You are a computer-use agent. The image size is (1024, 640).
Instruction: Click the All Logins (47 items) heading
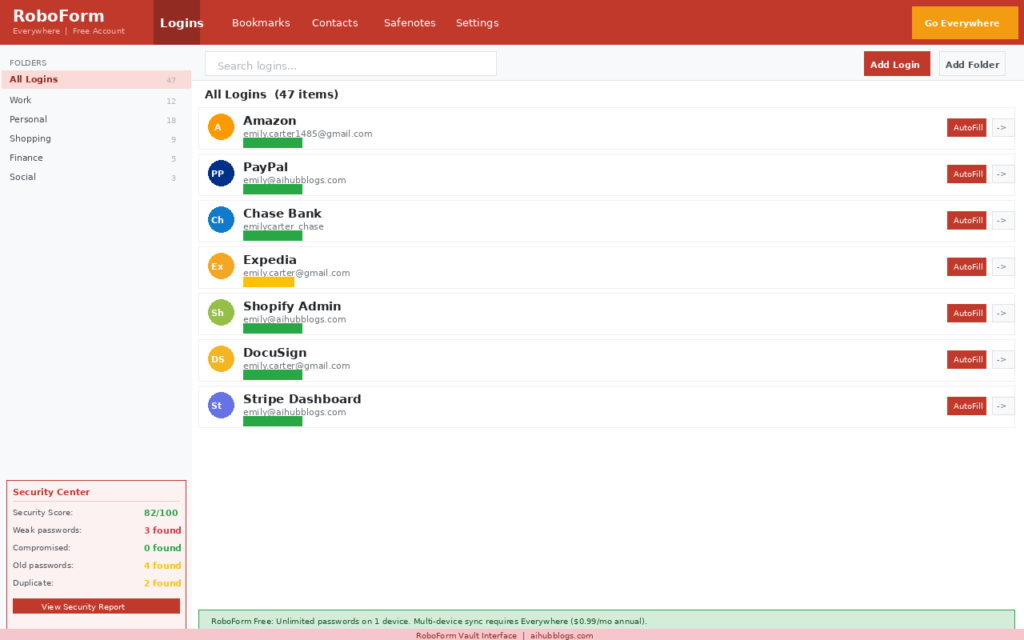tap(271, 94)
